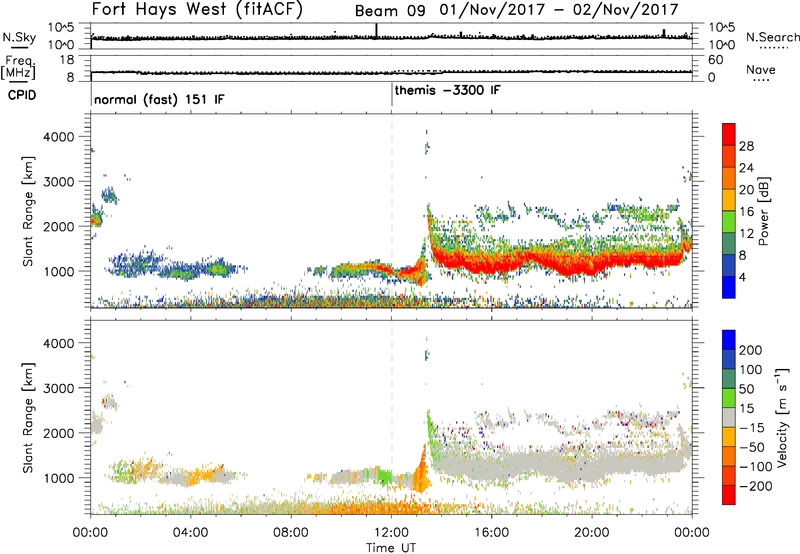Click "Slant Range [km]" label of velocity panel
The height and width of the screenshot is (554, 800).
[x=28, y=418]
